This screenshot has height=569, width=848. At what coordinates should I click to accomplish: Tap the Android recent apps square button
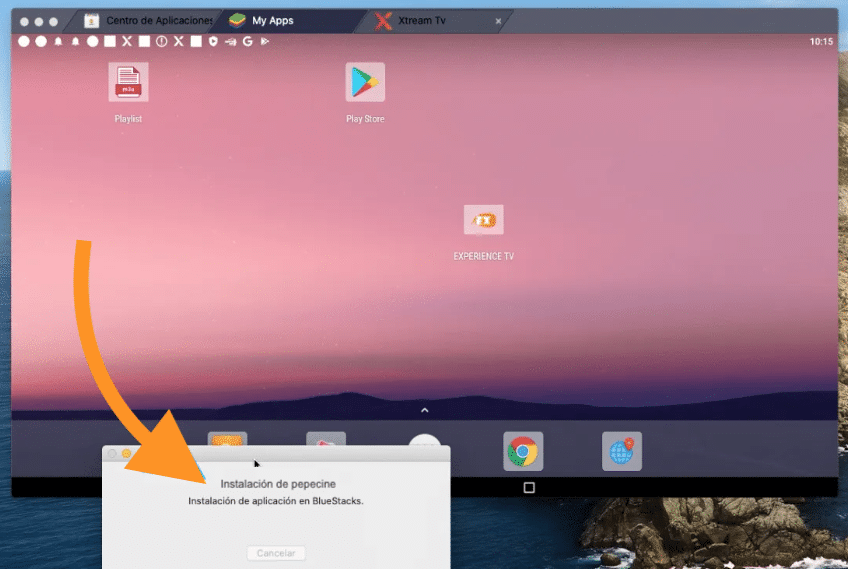529,488
